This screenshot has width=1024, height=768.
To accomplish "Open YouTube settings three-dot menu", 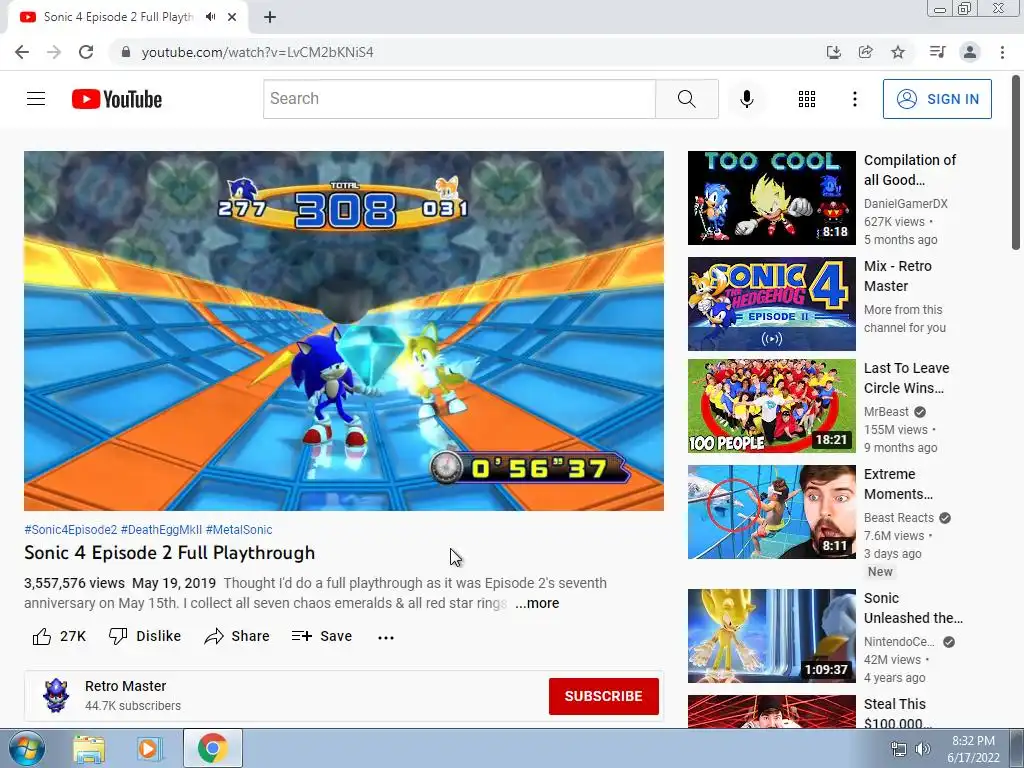I will tap(854, 99).
